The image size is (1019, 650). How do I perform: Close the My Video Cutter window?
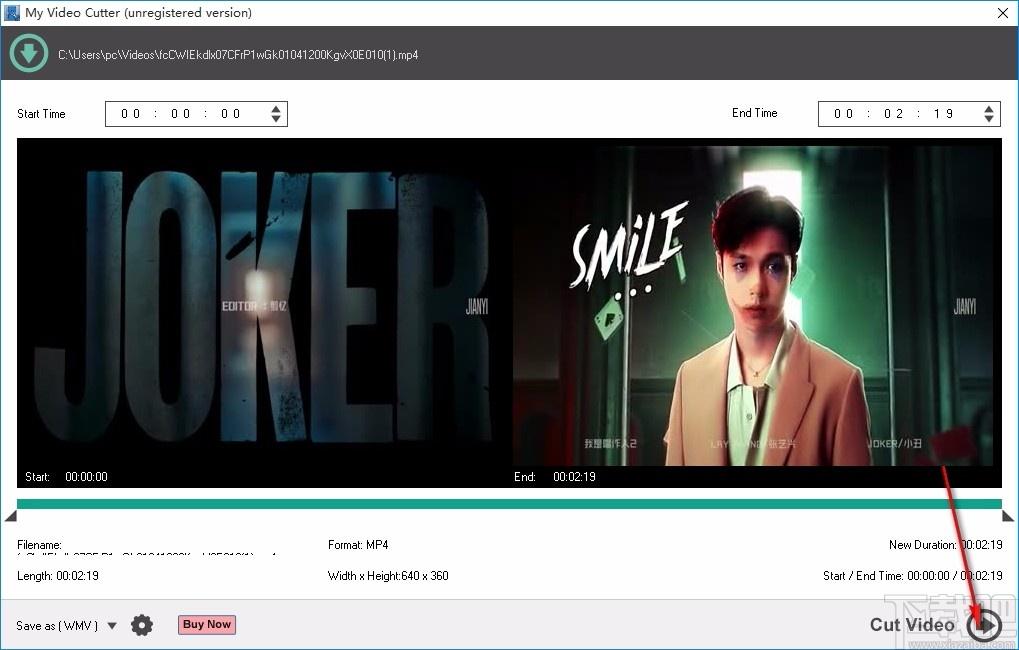(x=1003, y=13)
